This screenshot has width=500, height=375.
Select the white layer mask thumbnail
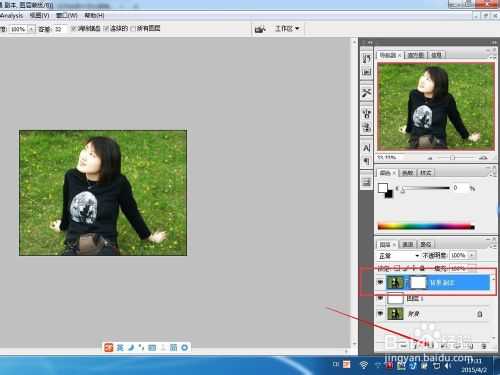(x=418, y=283)
